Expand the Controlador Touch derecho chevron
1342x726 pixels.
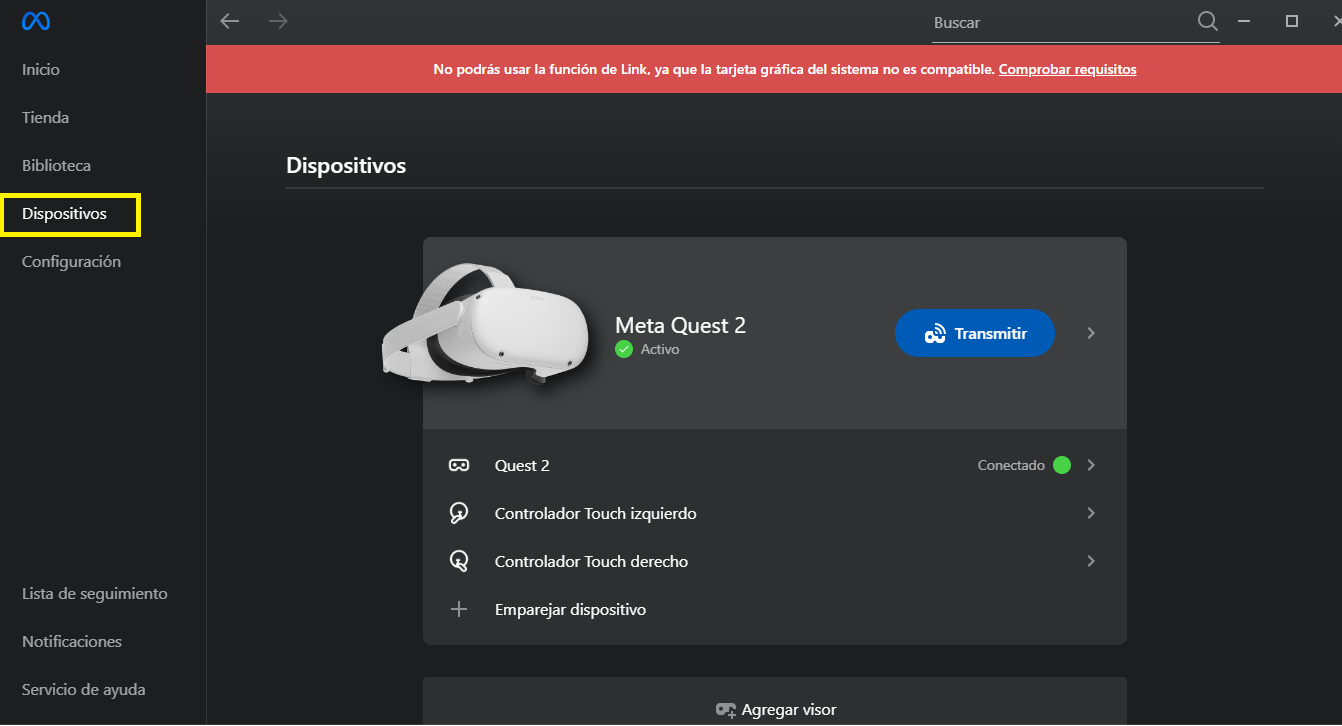1091,561
